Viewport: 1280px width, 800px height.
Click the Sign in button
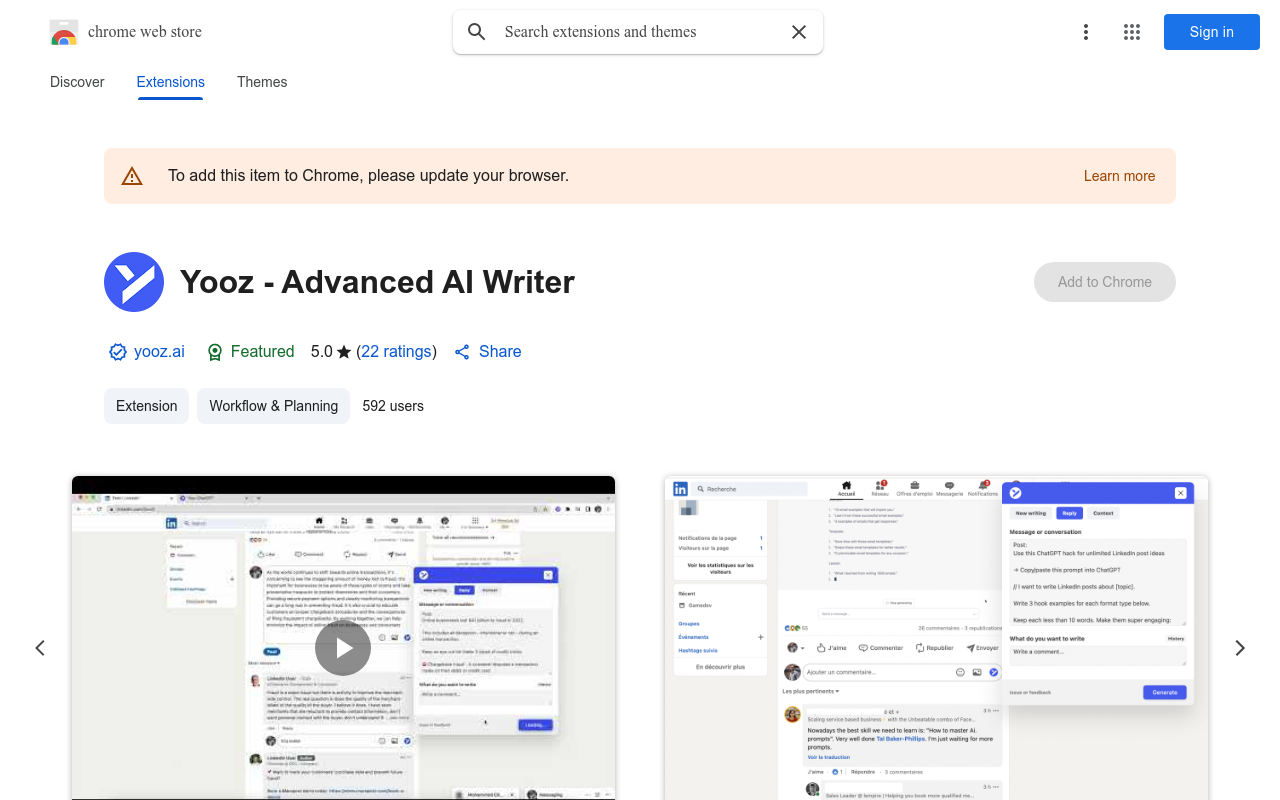pos(1212,32)
